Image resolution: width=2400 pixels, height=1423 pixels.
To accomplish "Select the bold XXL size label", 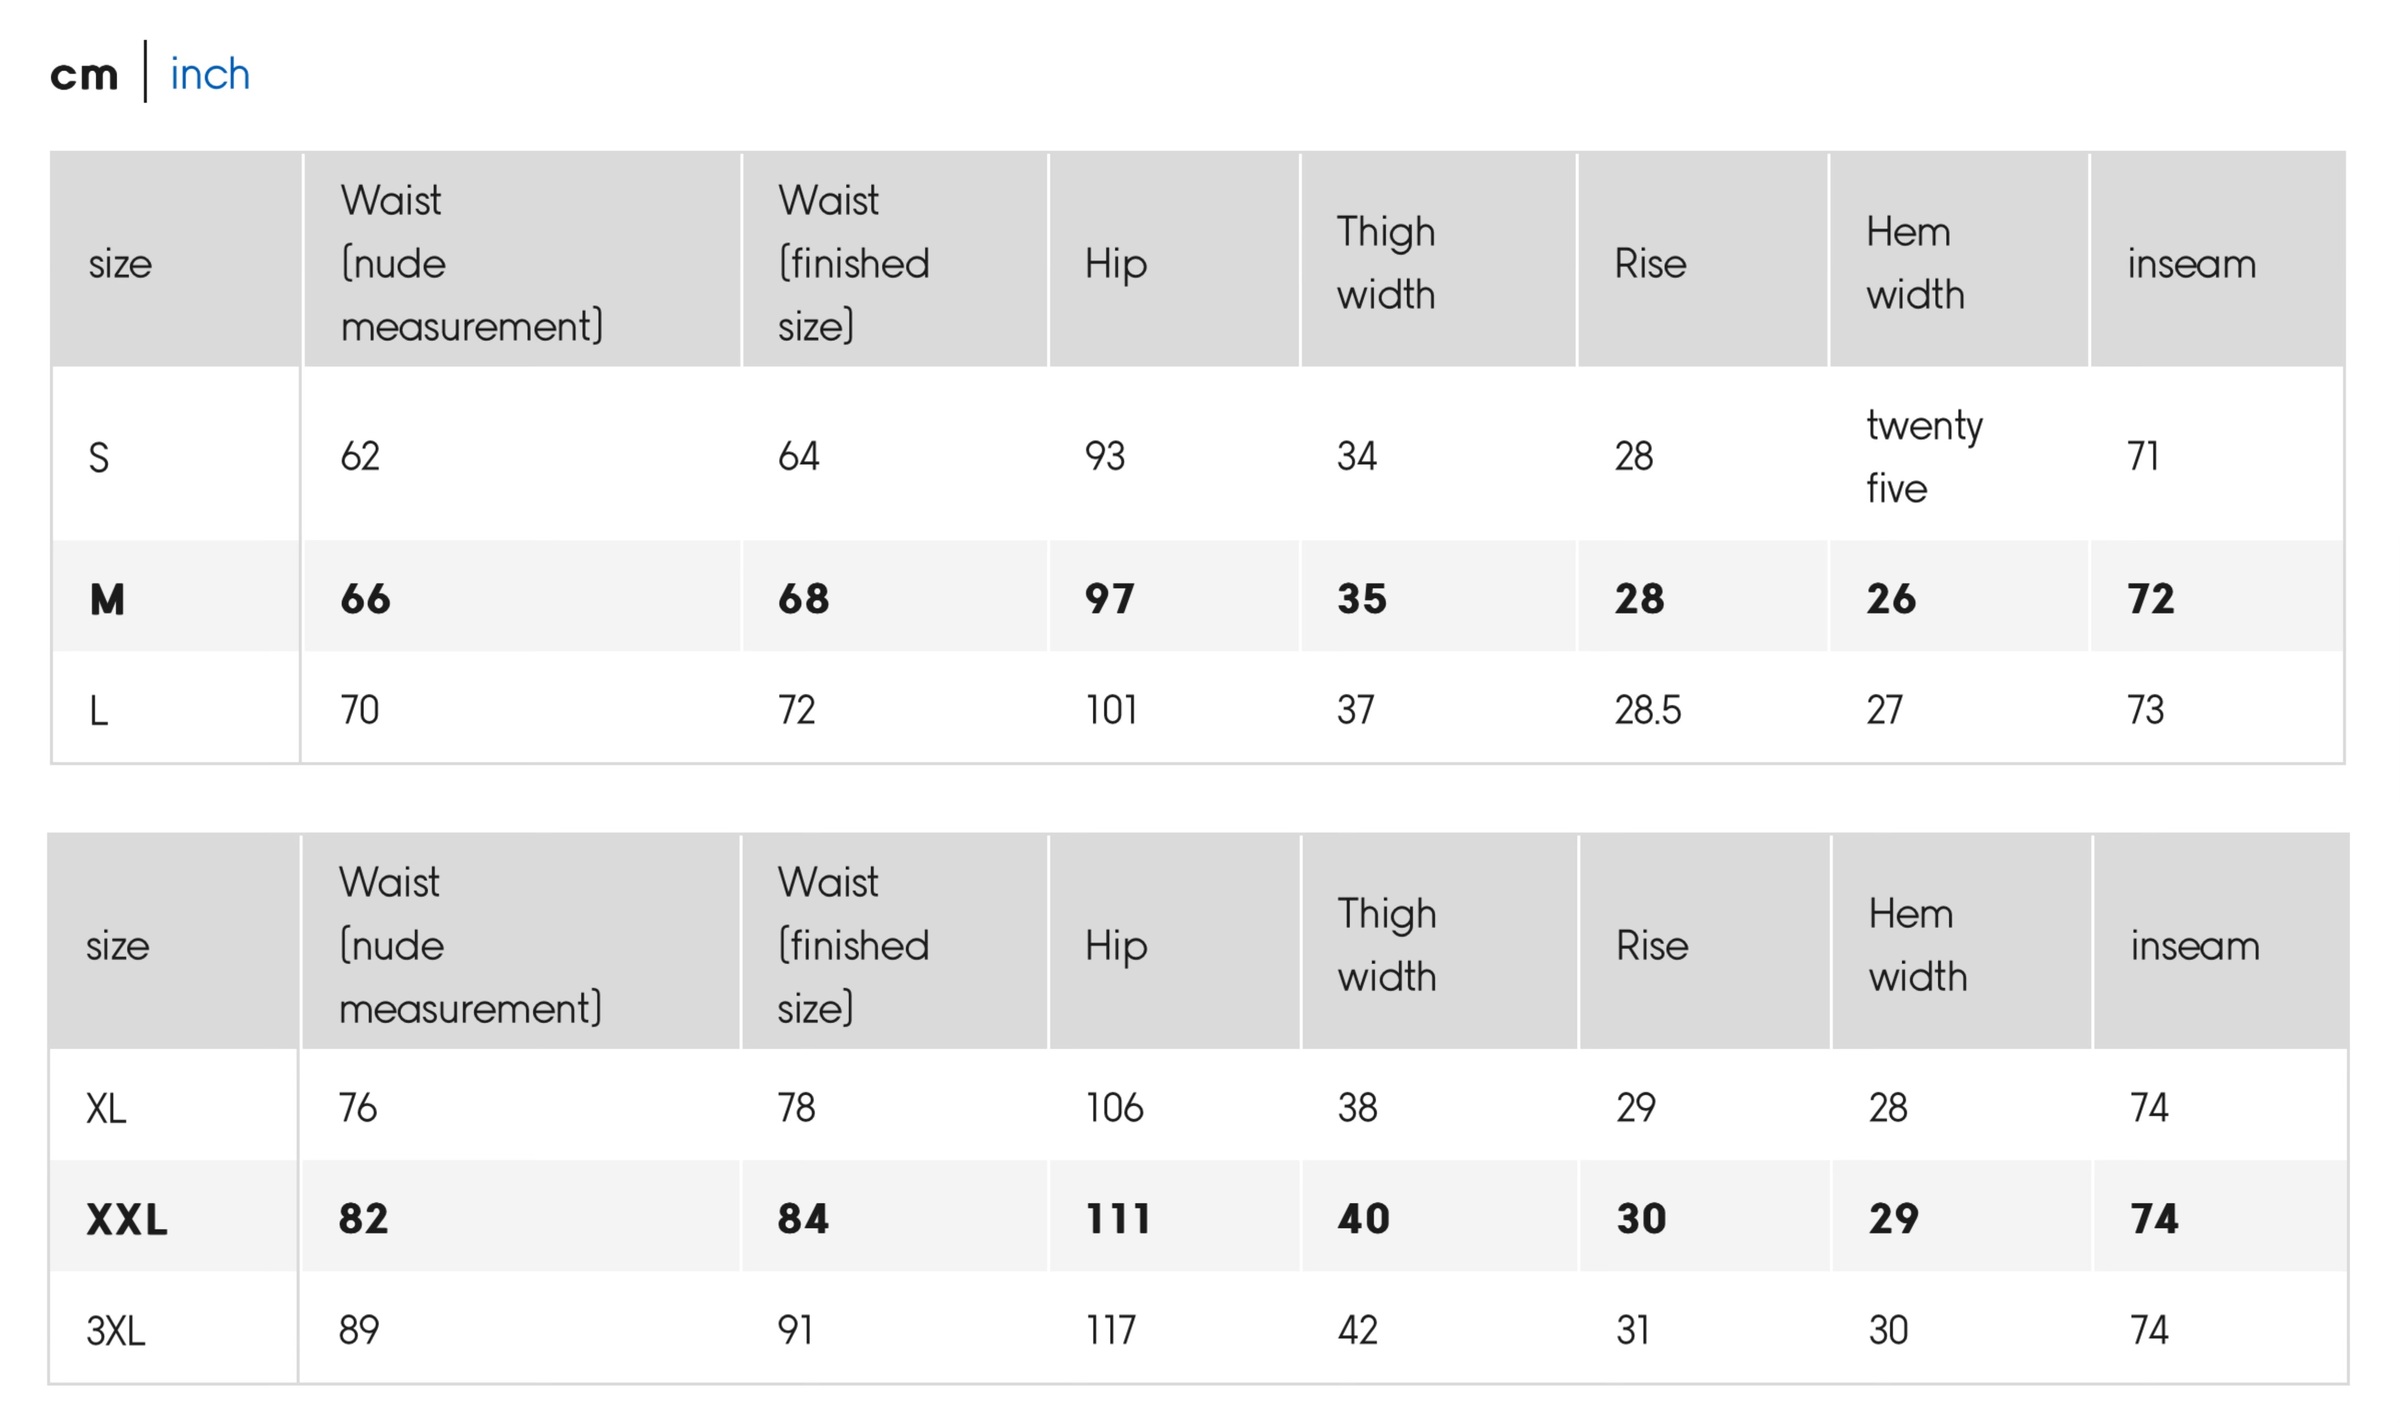I will click(x=127, y=1220).
